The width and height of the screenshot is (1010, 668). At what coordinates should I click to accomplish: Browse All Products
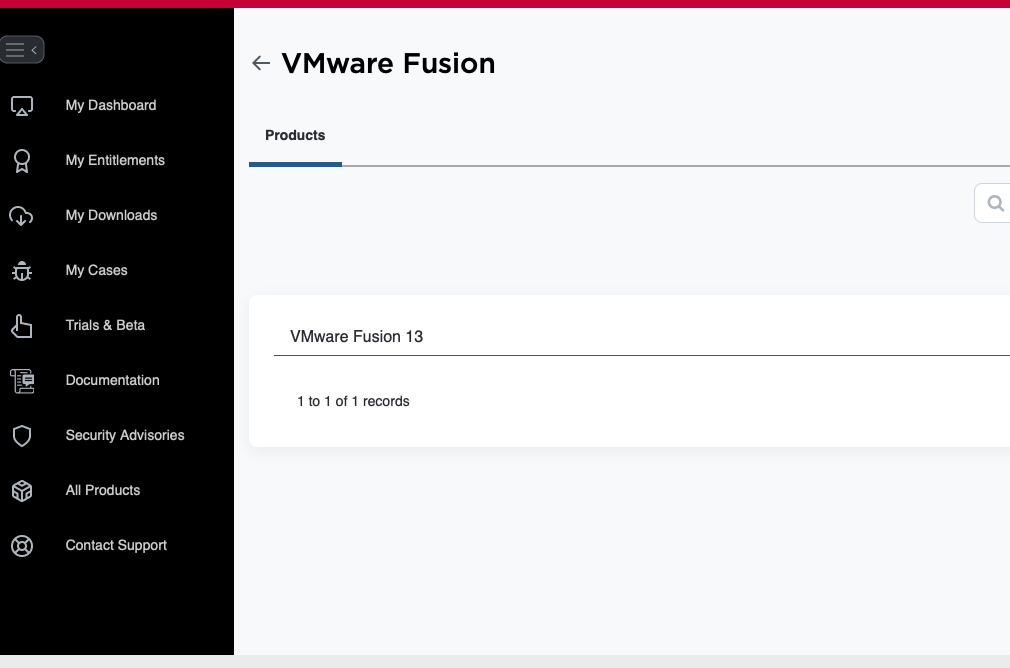tap(103, 490)
